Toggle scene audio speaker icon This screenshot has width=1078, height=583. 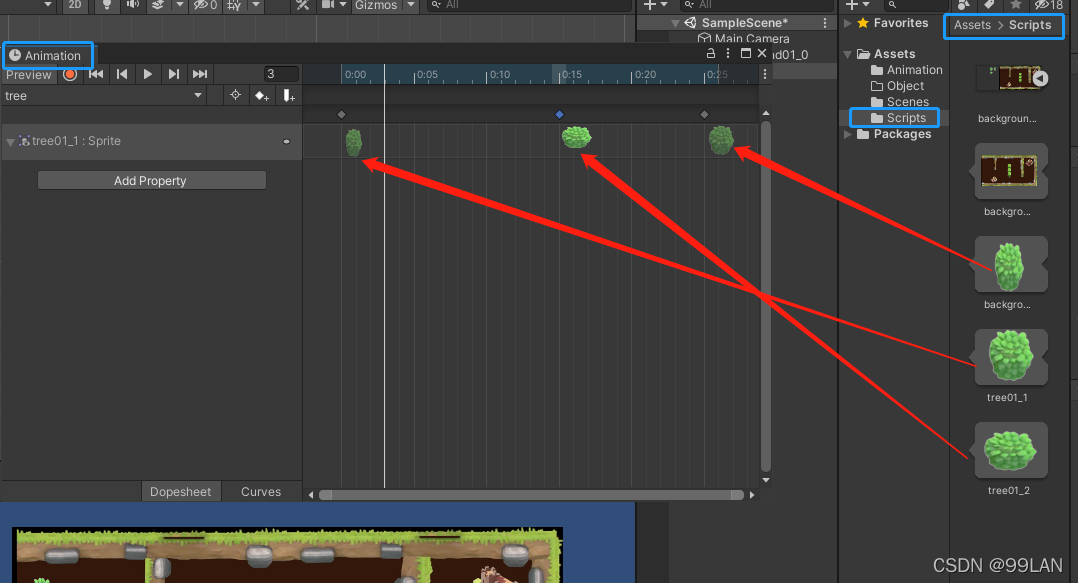pos(133,5)
